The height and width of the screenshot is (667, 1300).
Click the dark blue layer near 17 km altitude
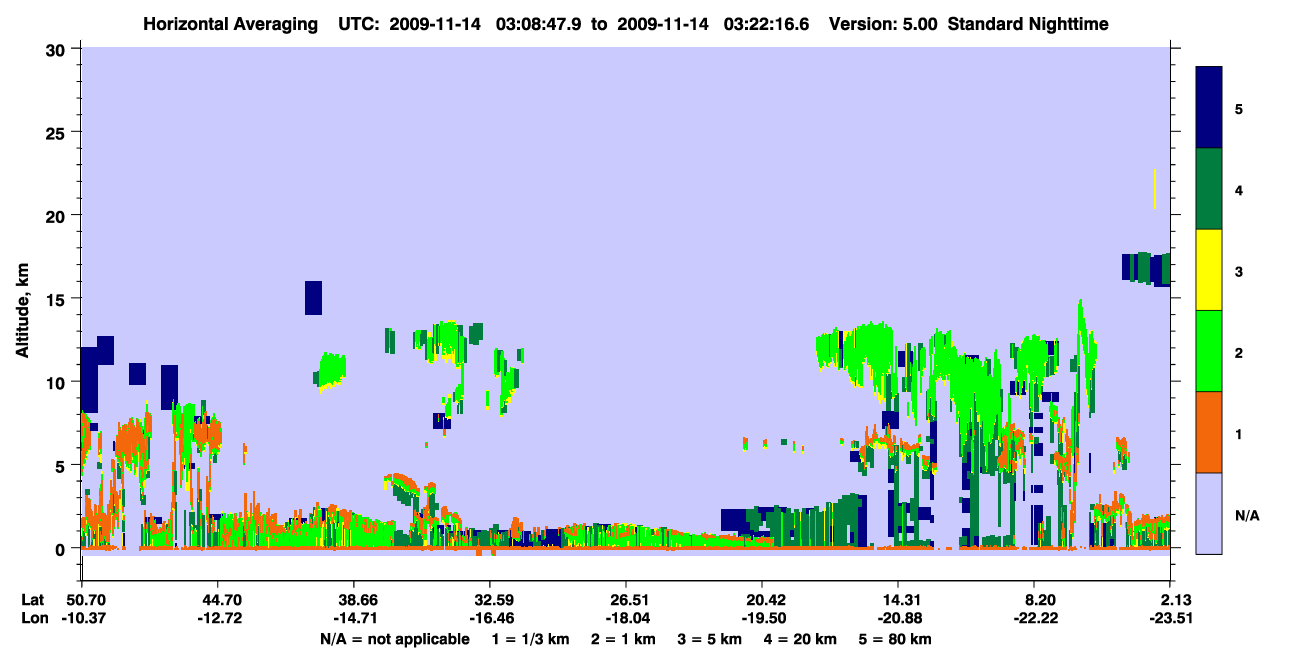click(x=1146, y=269)
